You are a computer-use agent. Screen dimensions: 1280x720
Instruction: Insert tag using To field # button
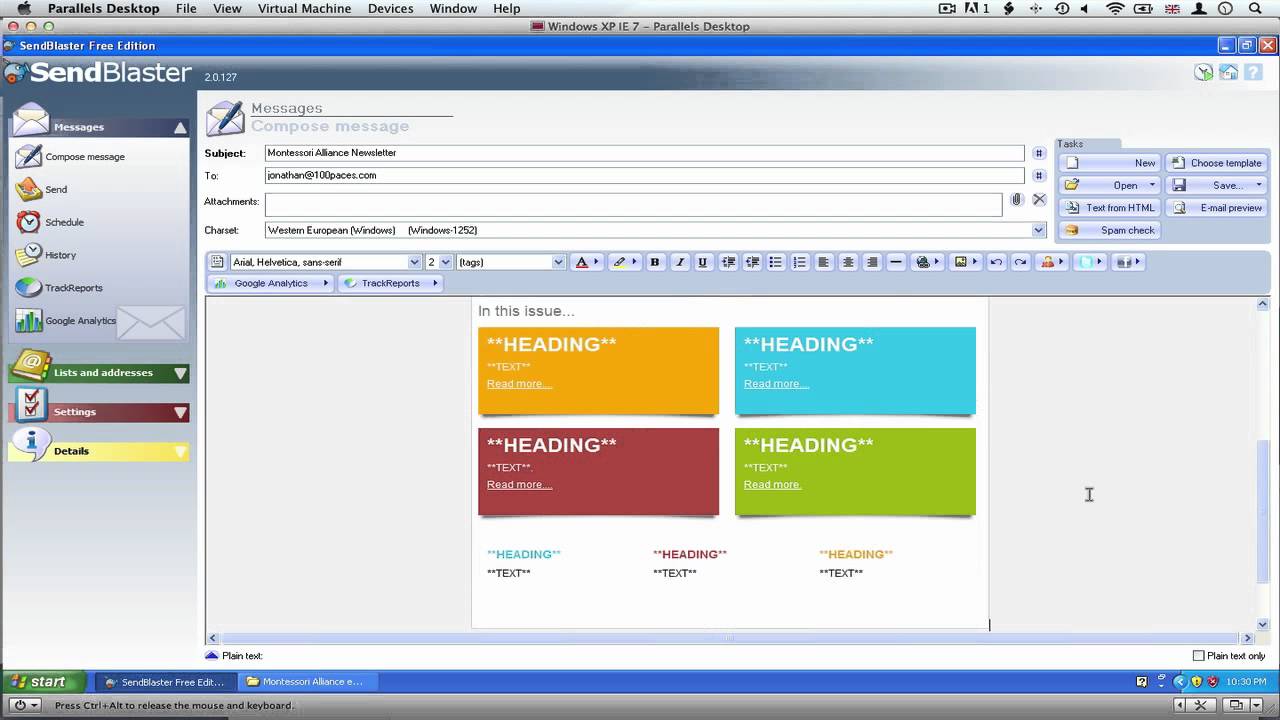point(1039,175)
